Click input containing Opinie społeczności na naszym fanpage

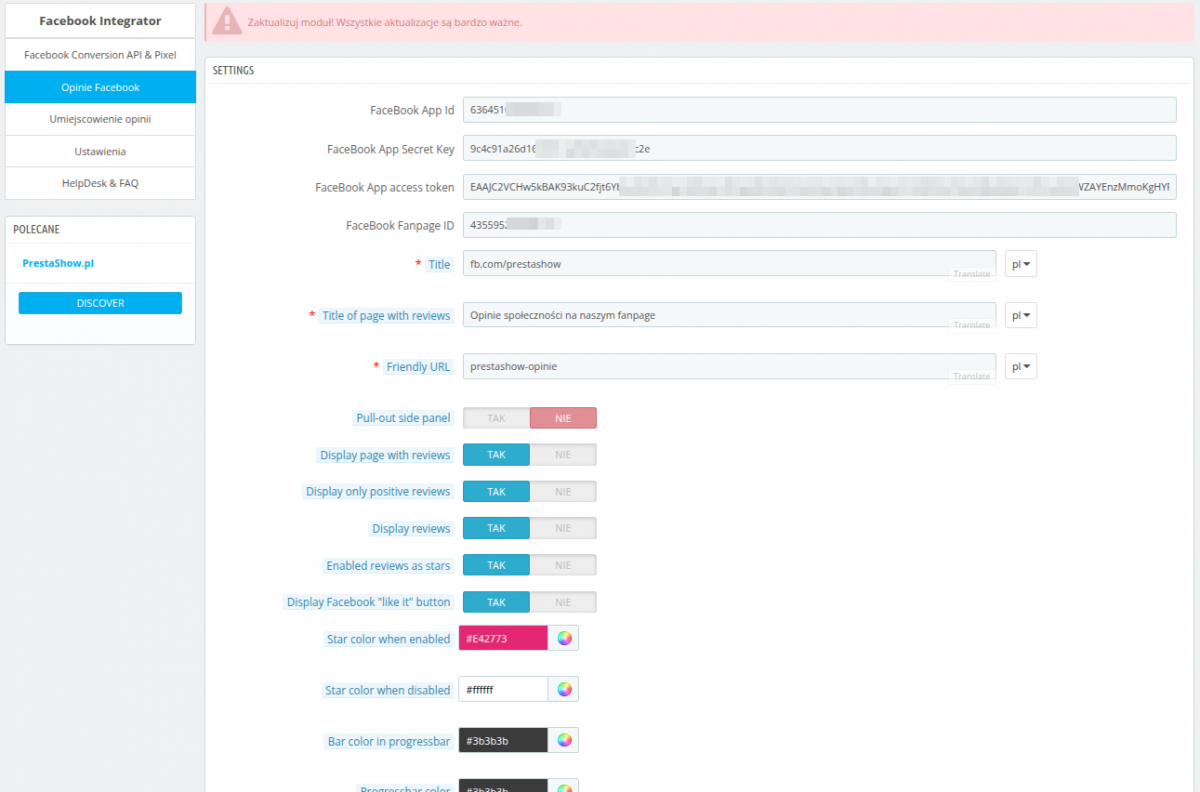(729, 315)
